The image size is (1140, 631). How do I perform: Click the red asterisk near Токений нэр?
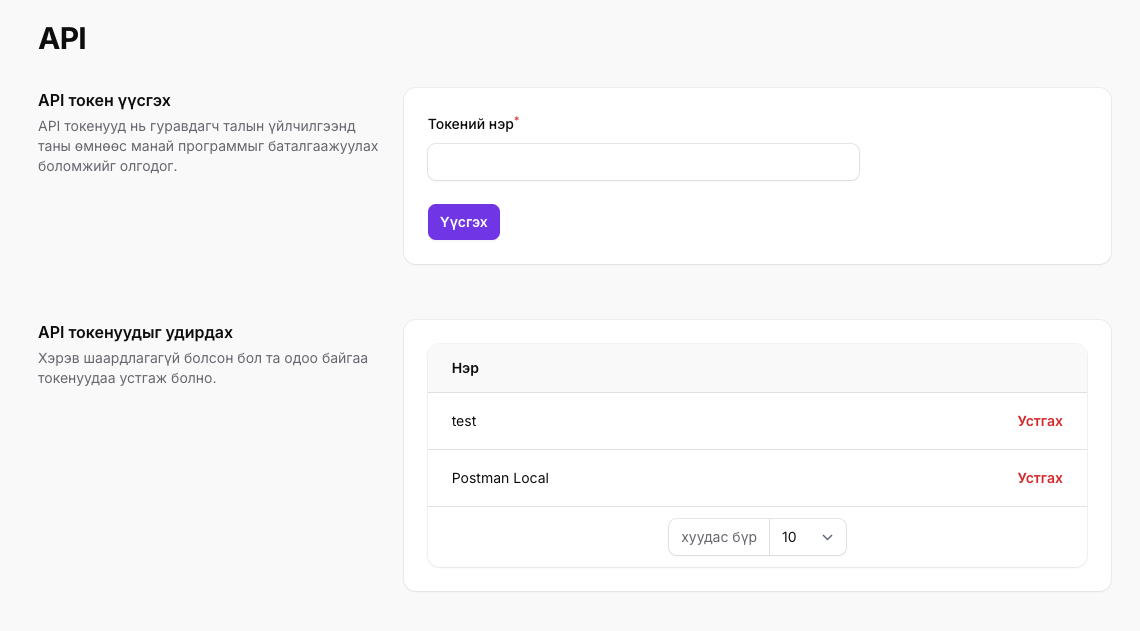[517, 120]
